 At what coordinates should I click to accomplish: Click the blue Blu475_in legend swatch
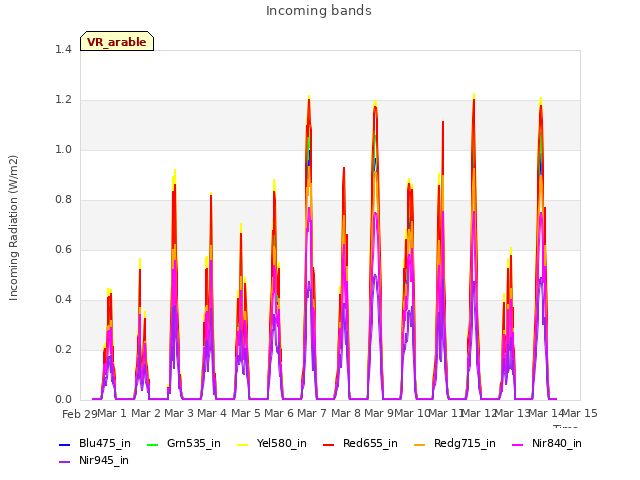tap(65, 444)
